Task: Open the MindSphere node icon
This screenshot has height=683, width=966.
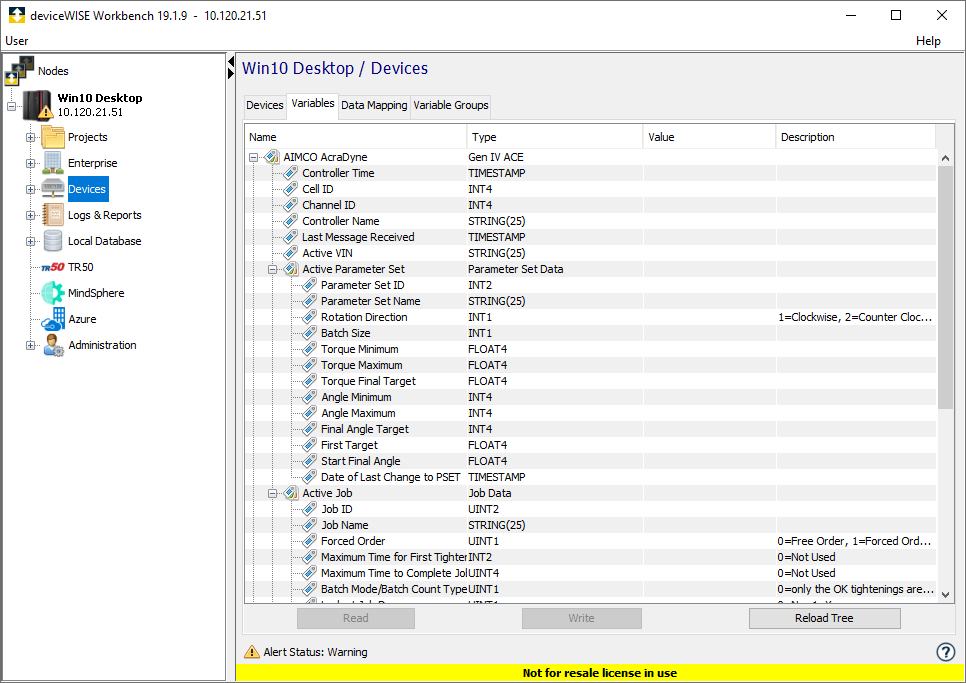Action: [x=52, y=293]
